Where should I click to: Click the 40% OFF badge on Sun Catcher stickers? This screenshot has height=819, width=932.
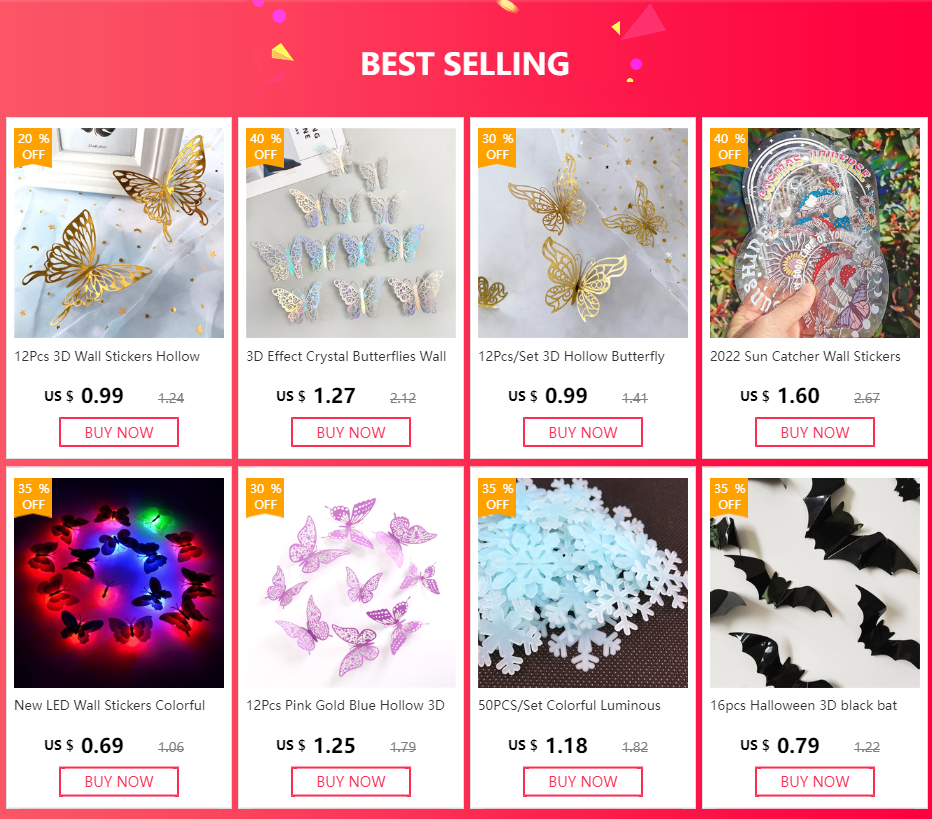(x=729, y=147)
